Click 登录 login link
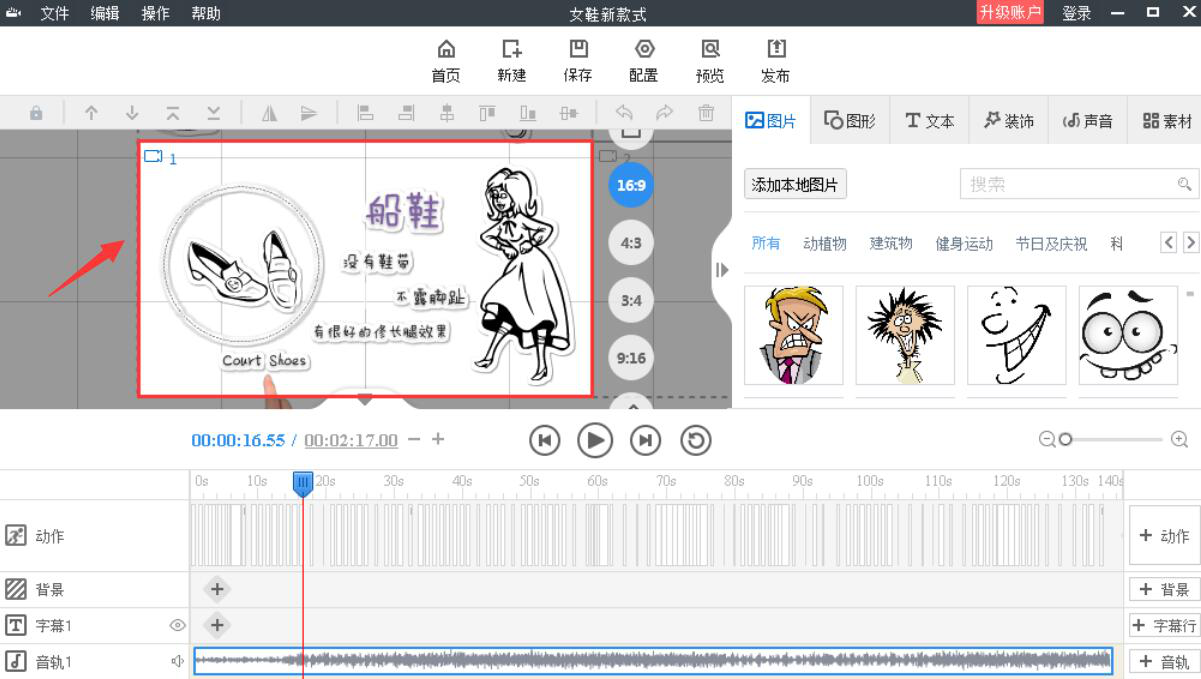Image resolution: width=1201 pixels, height=679 pixels. [1077, 13]
